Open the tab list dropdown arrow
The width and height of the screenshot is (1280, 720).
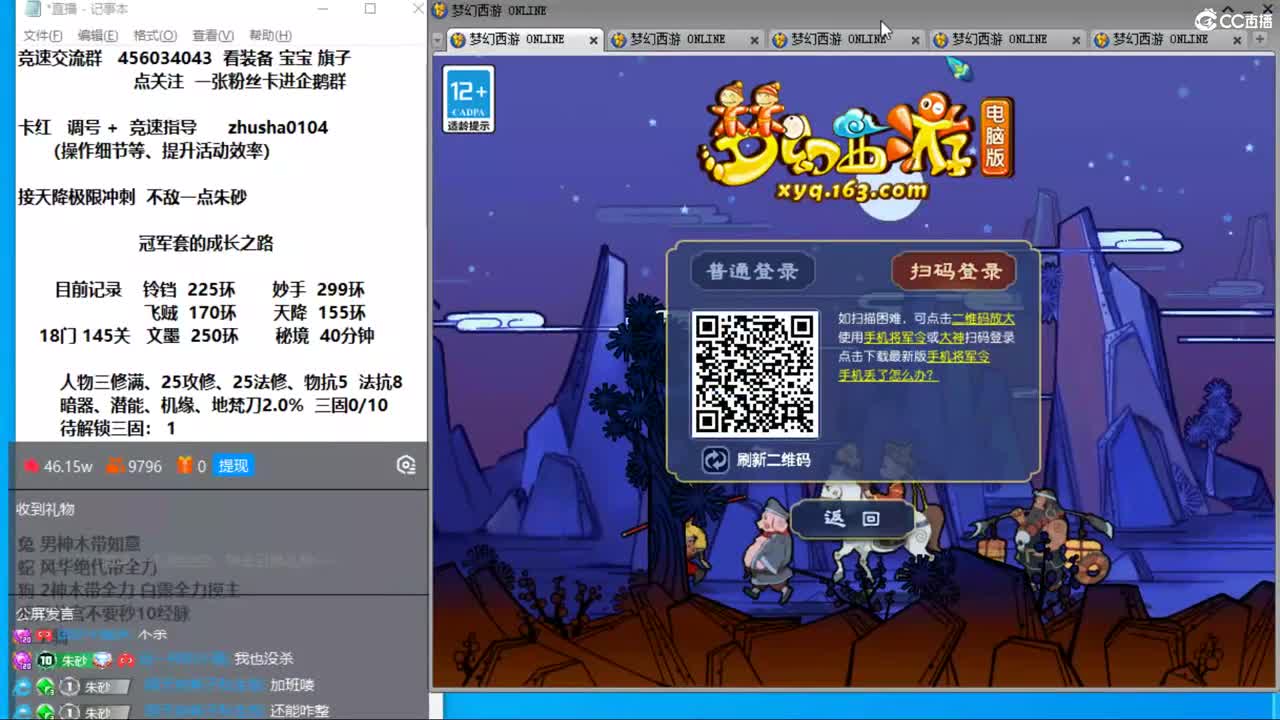pyautogui.click(x=438, y=40)
